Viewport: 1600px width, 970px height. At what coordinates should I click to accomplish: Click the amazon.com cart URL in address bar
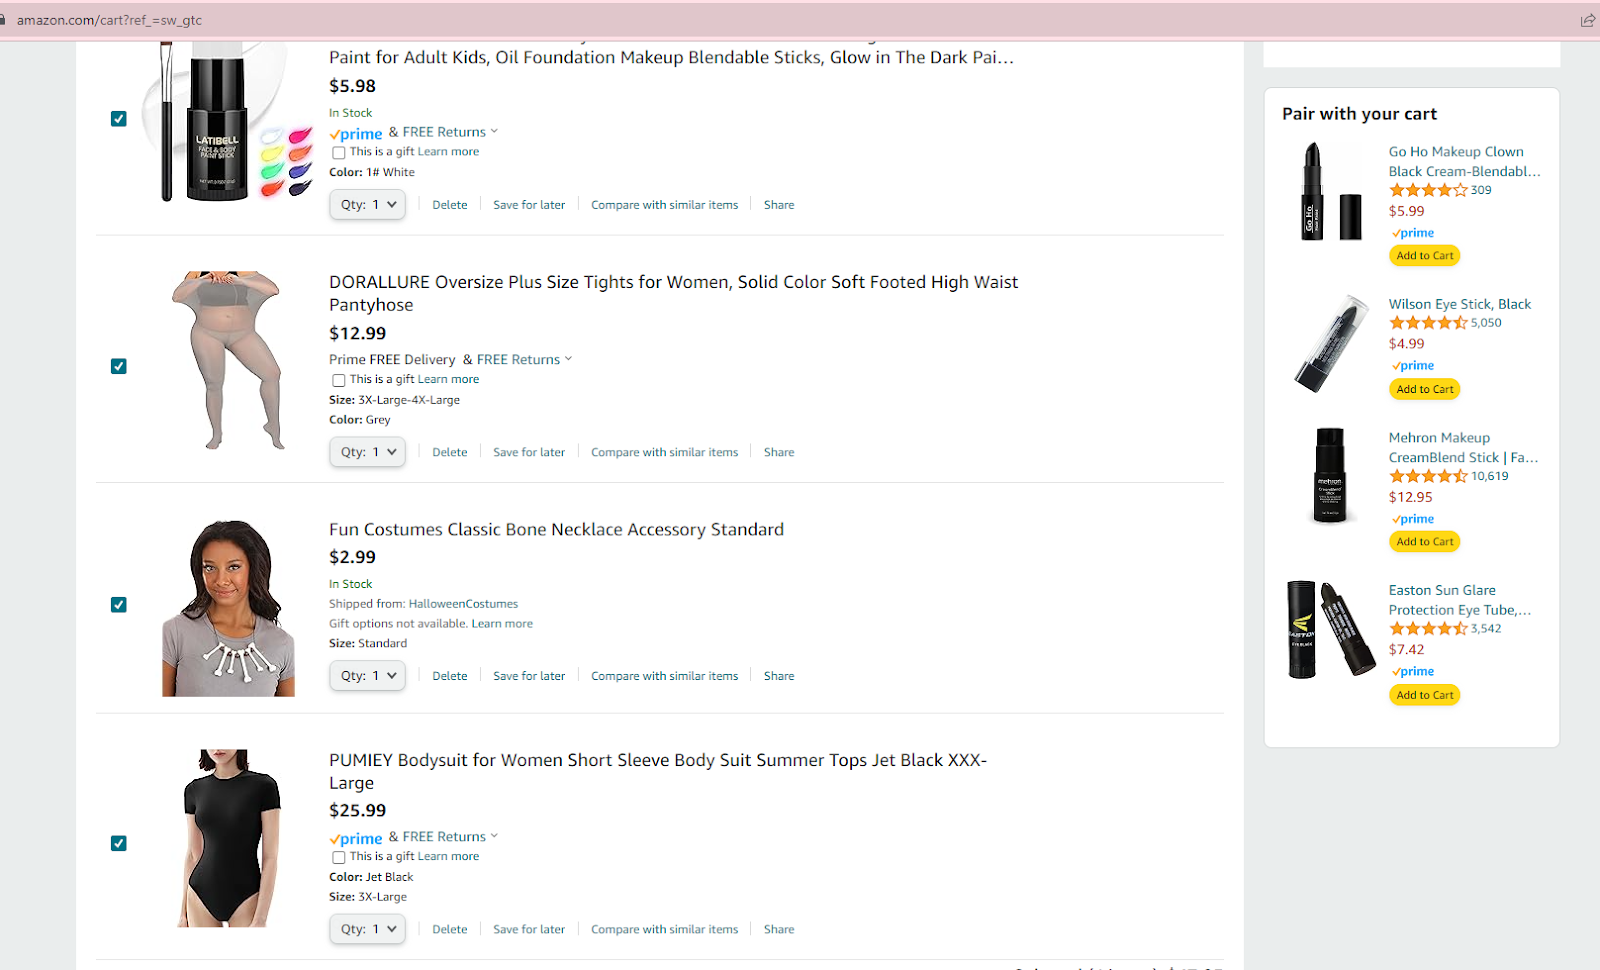tap(109, 20)
